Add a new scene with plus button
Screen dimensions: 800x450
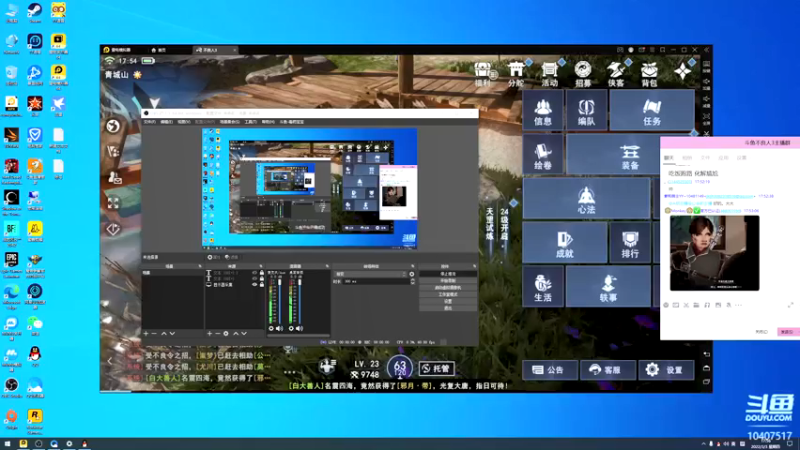tap(146, 333)
